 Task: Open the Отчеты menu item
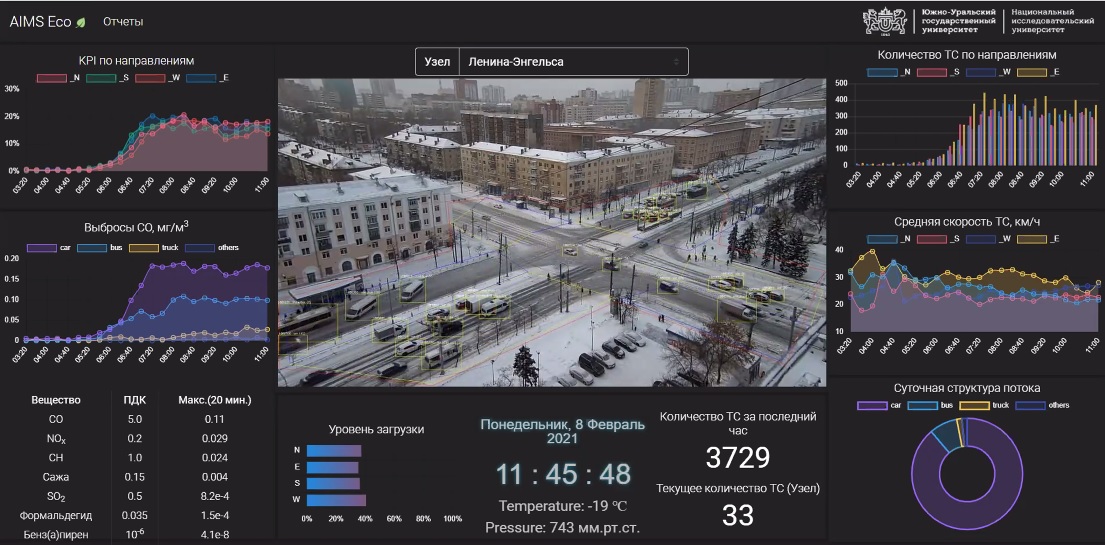(x=123, y=22)
